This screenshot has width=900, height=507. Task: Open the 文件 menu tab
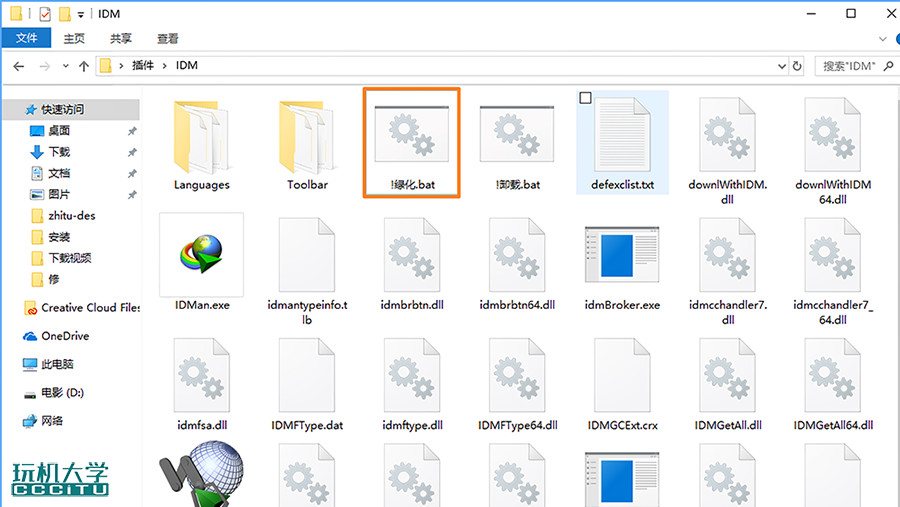(x=26, y=39)
